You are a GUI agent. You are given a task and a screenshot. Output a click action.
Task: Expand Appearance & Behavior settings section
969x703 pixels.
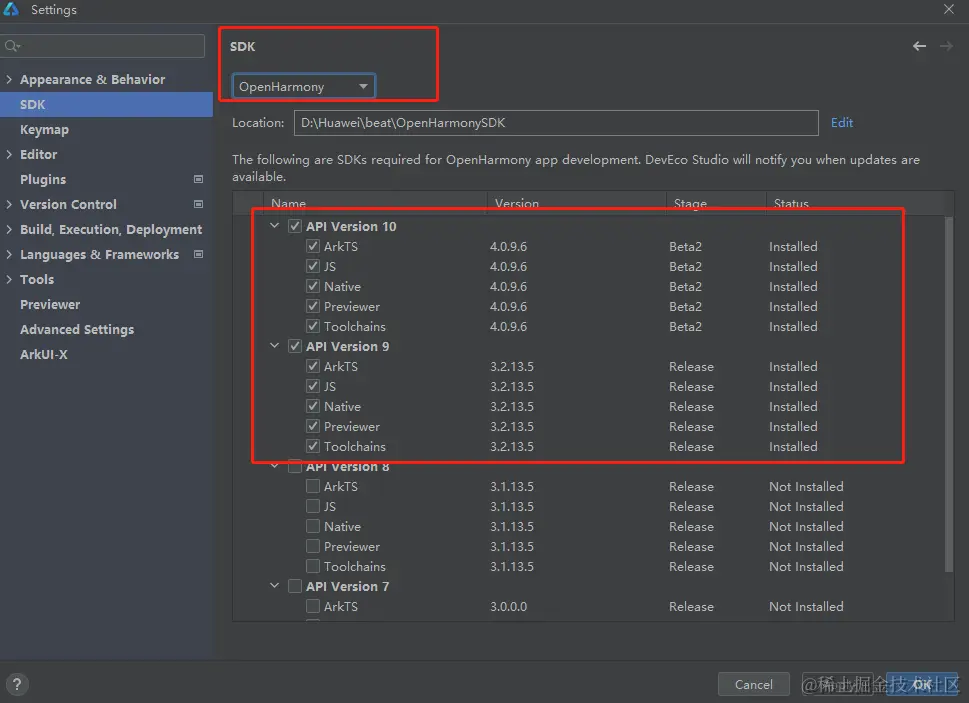[x=9, y=80]
